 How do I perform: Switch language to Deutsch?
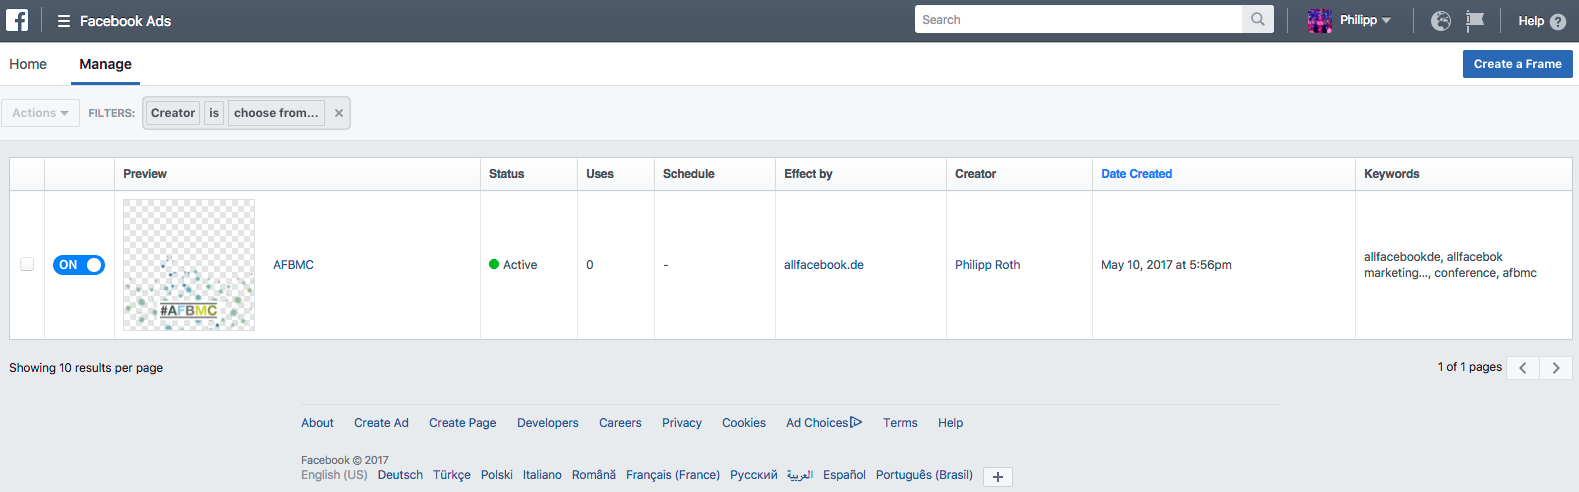[x=400, y=475]
